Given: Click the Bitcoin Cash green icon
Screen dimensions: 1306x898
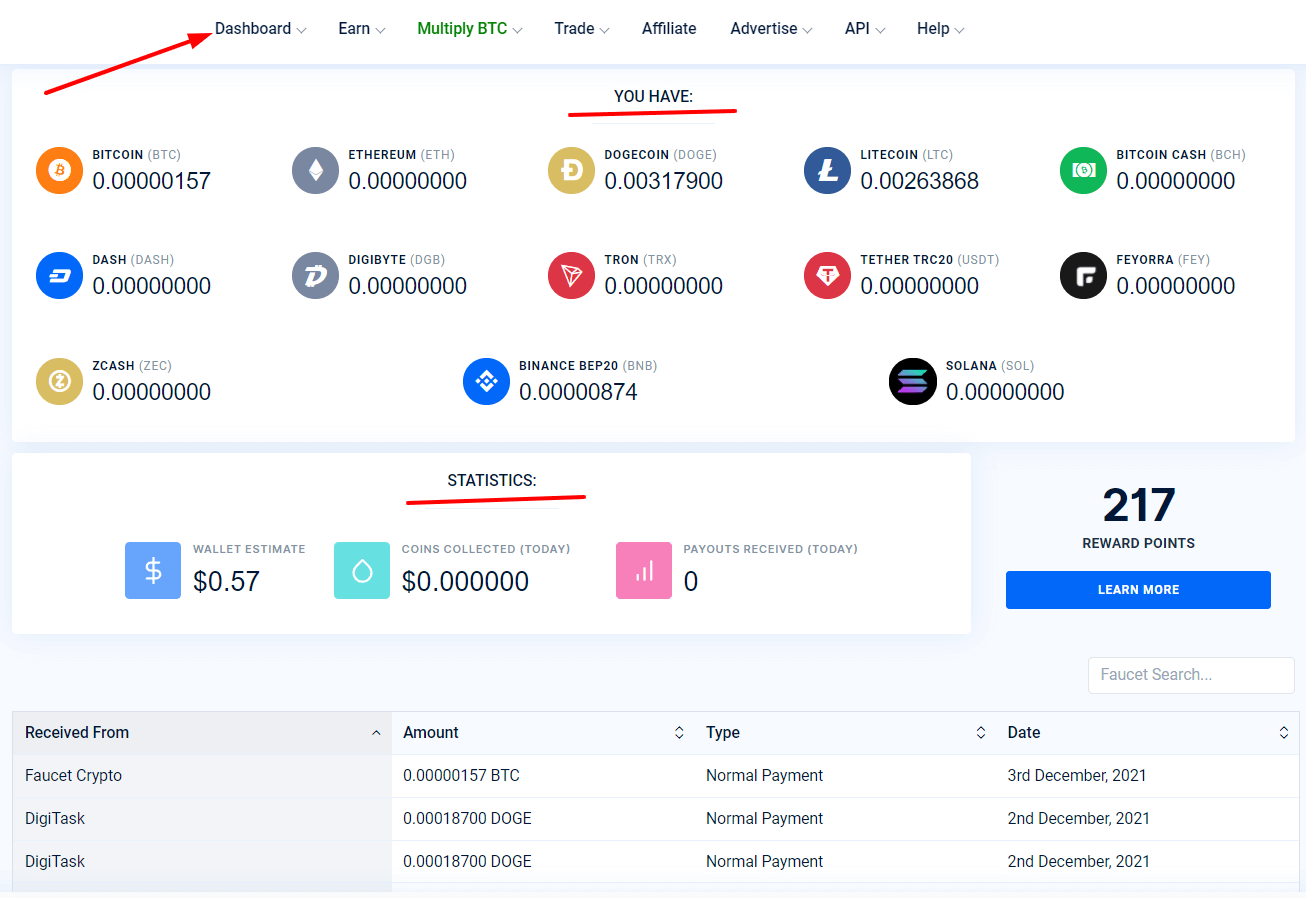Looking at the screenshot, I should (1083, 170).
